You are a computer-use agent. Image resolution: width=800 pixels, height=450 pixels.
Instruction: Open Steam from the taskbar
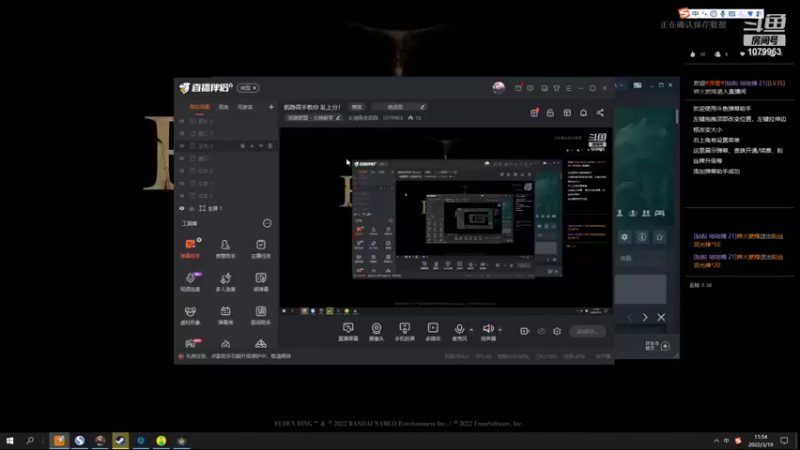click(120, 440)
